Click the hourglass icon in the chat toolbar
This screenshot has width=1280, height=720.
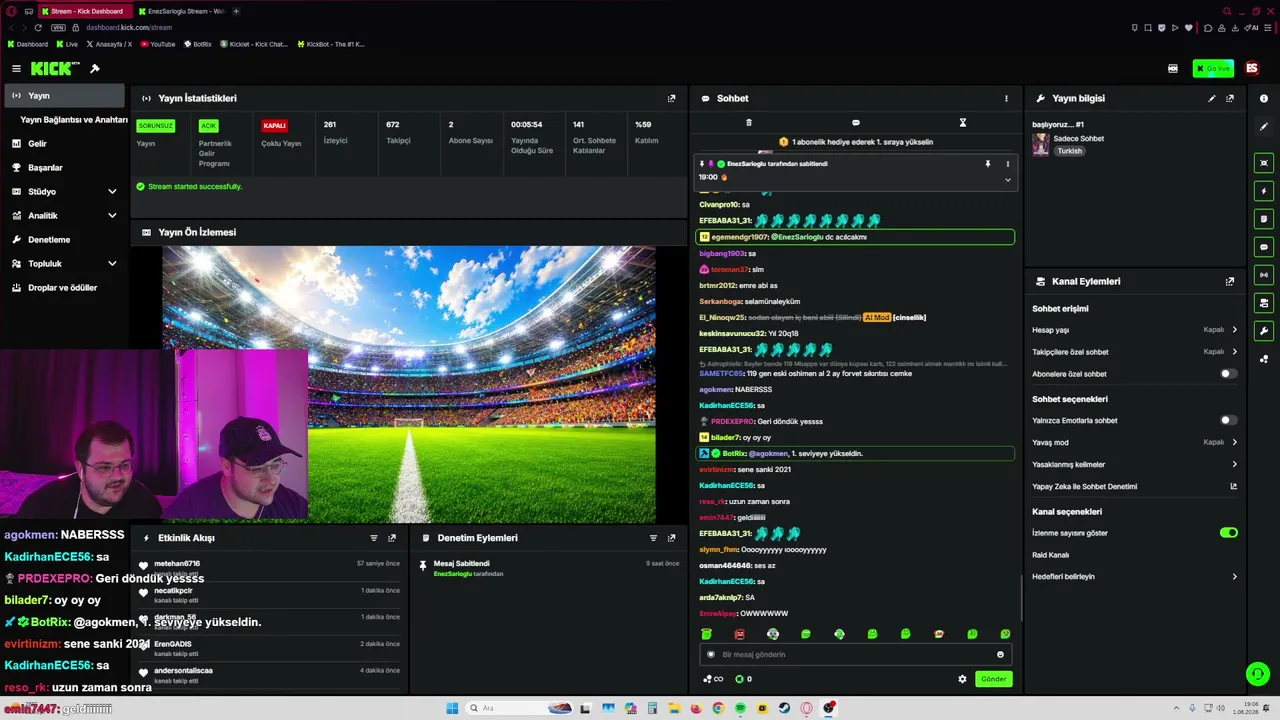coord(962,123)
